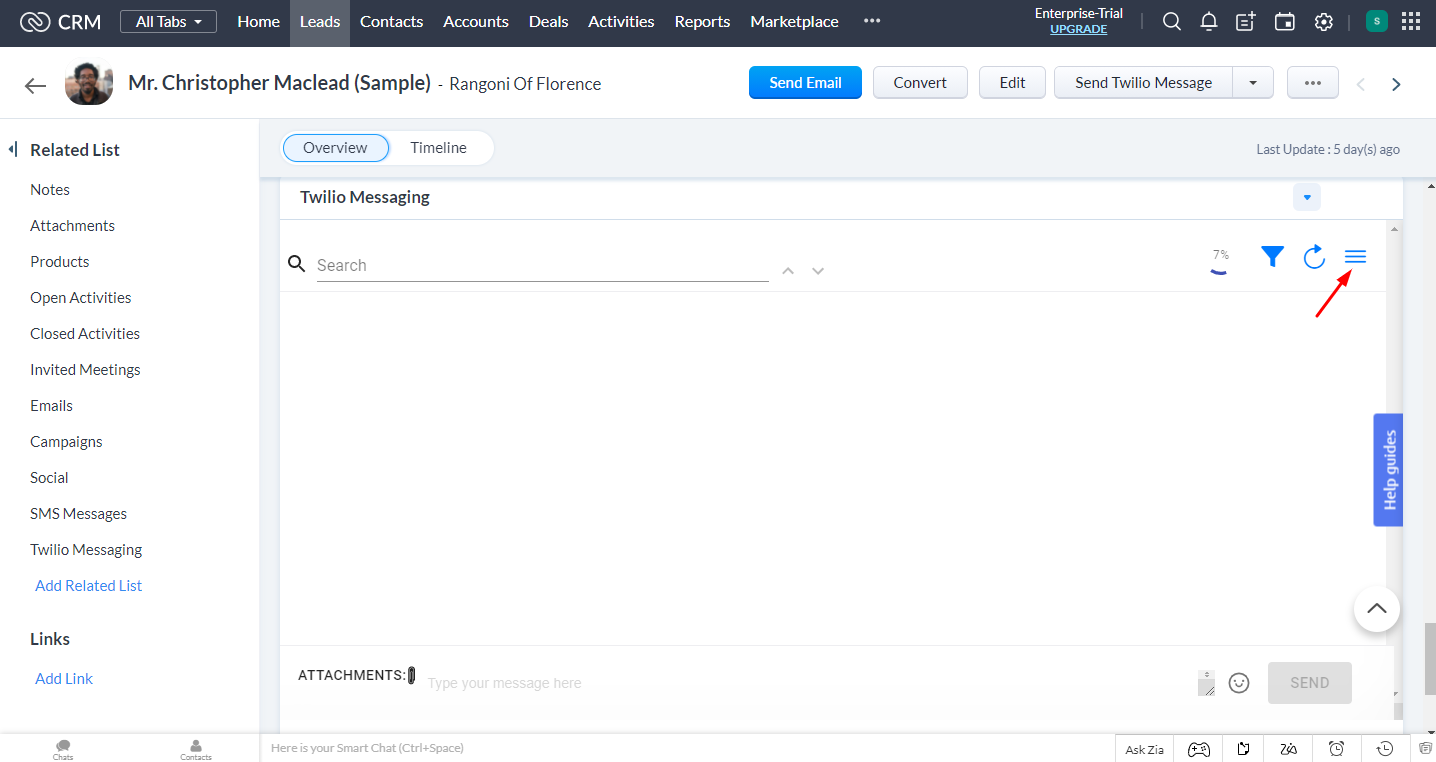
Task: Open the global search magnifier in the header
Action: (x=1172, y=21)
